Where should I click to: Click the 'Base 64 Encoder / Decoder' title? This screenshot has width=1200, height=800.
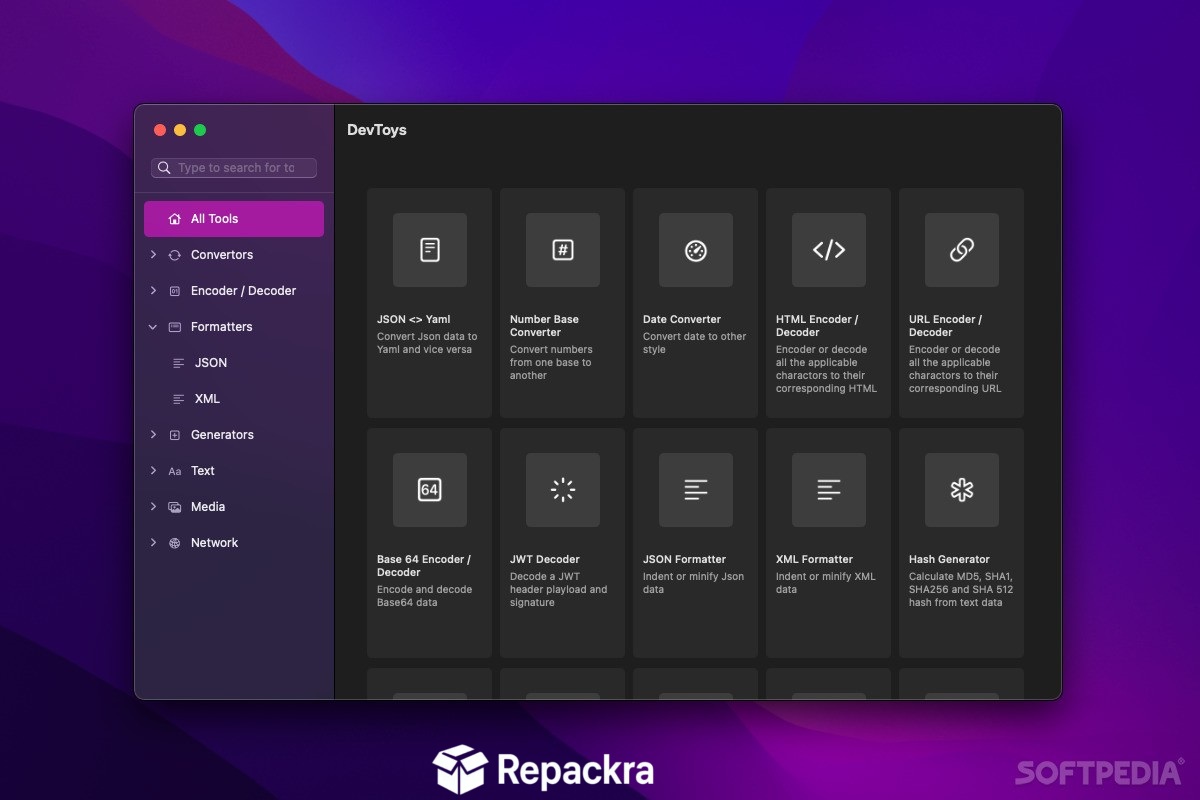click(x=424, y=566)
